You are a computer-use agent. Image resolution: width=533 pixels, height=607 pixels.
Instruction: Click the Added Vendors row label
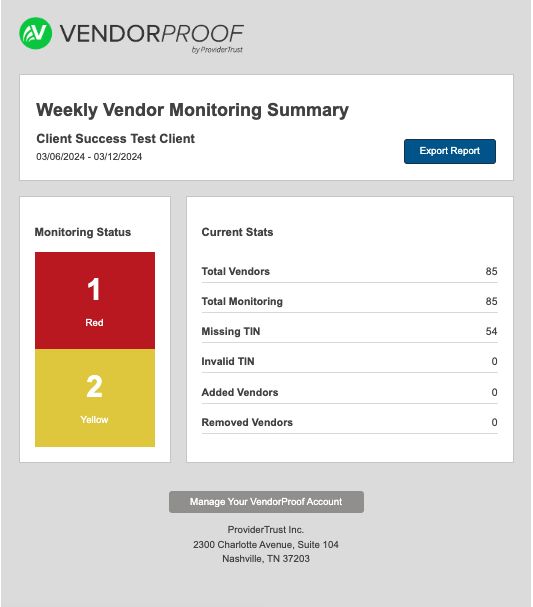coord(240,392)
